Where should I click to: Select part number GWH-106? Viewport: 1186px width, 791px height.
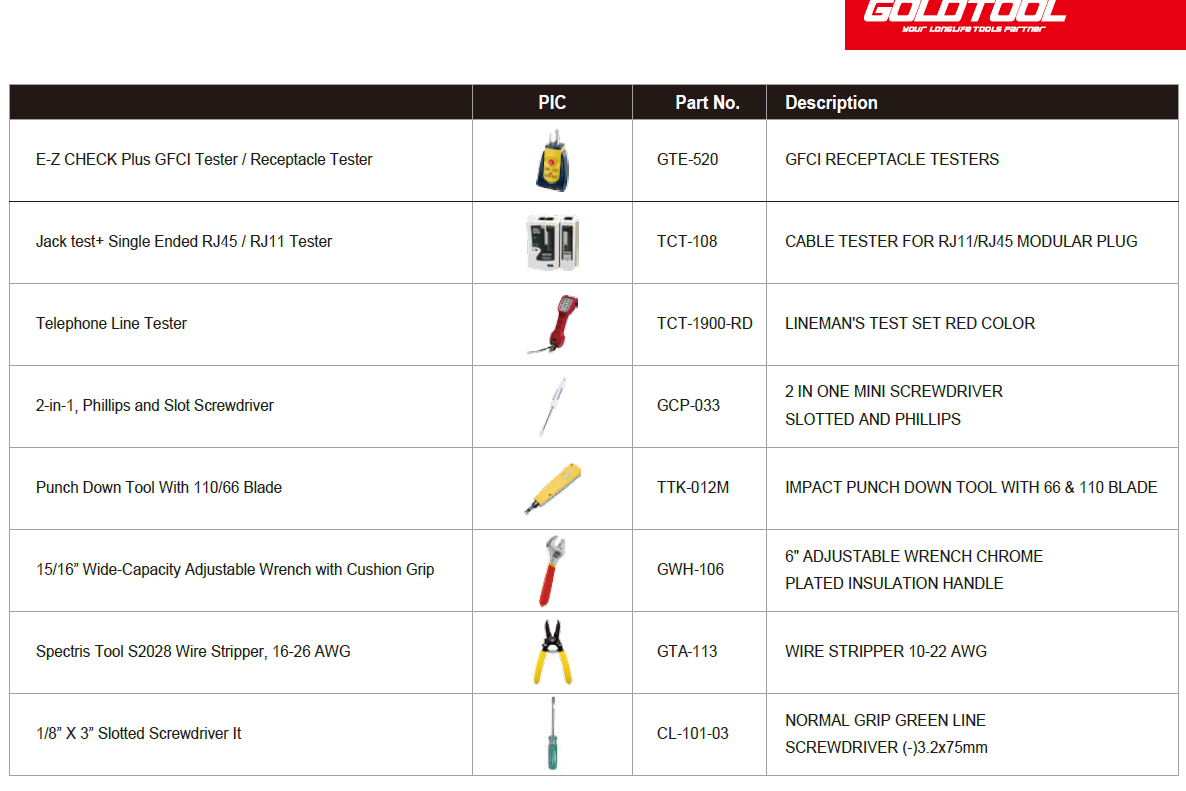pos(691,569)
